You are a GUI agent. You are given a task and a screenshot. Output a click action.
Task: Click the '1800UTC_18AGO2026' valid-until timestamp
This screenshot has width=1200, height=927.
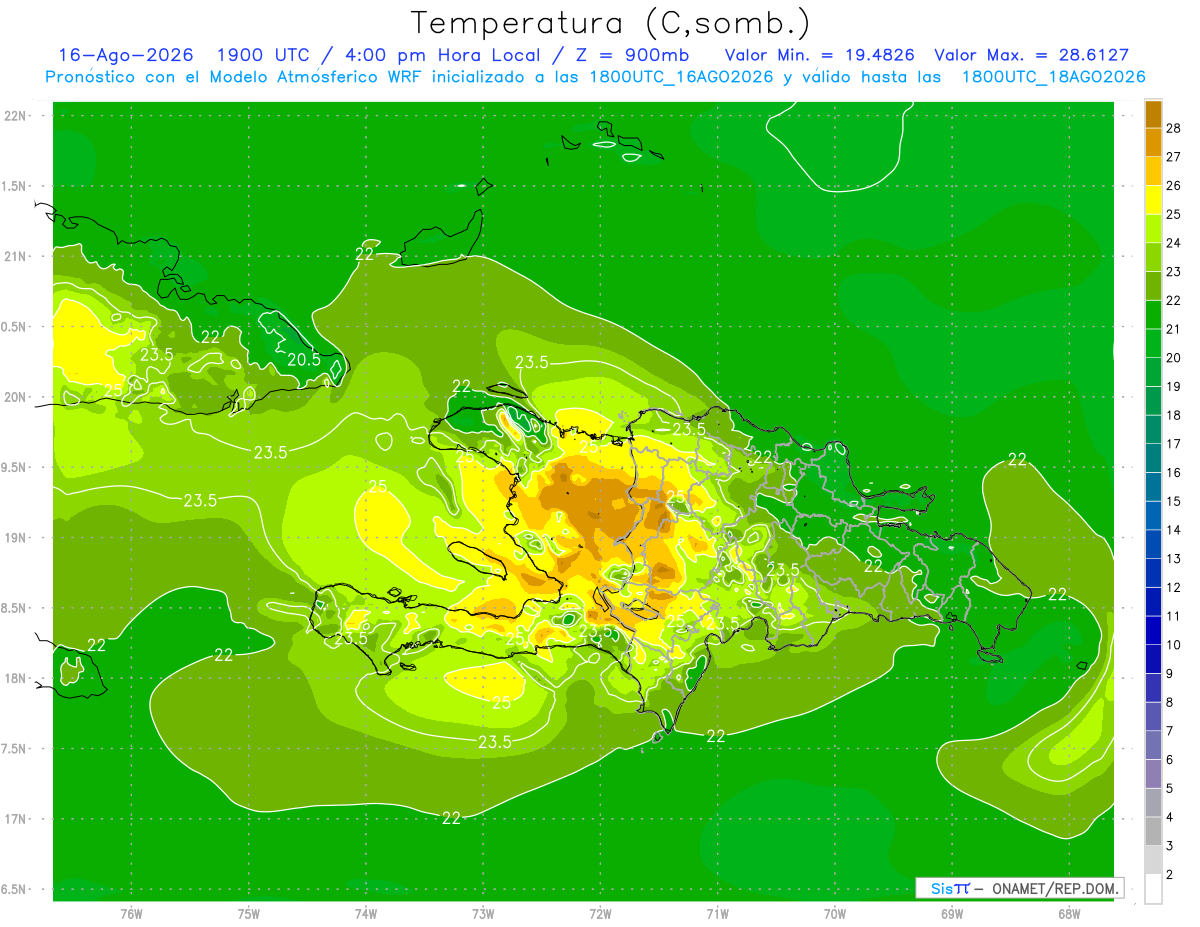pyautogui.click(x=1053, y=77)
